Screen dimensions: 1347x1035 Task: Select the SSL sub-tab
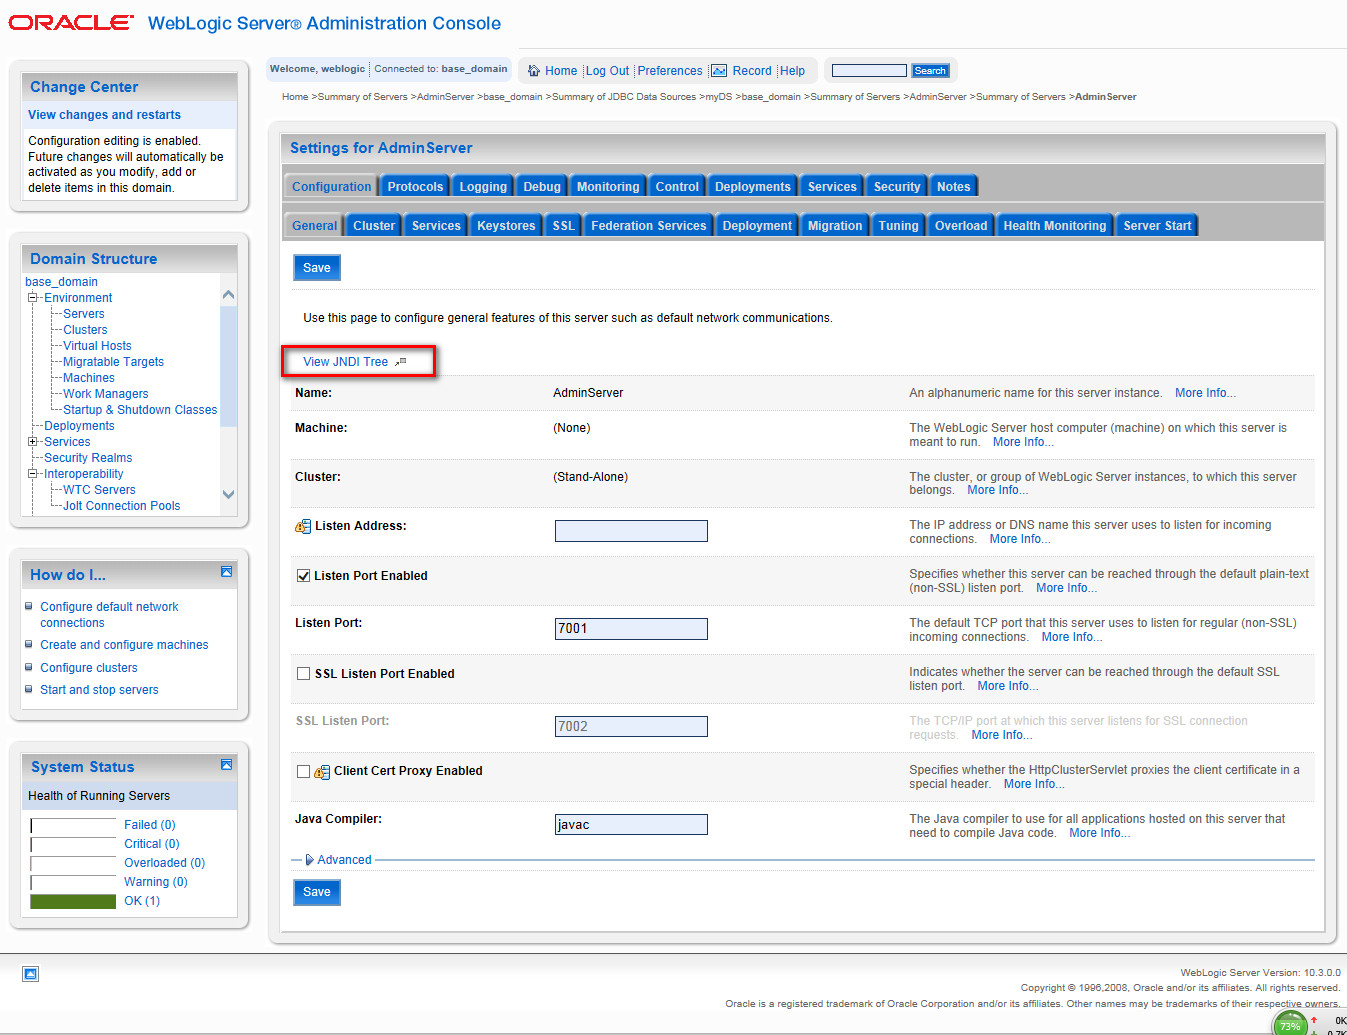(x=564, y=226)
